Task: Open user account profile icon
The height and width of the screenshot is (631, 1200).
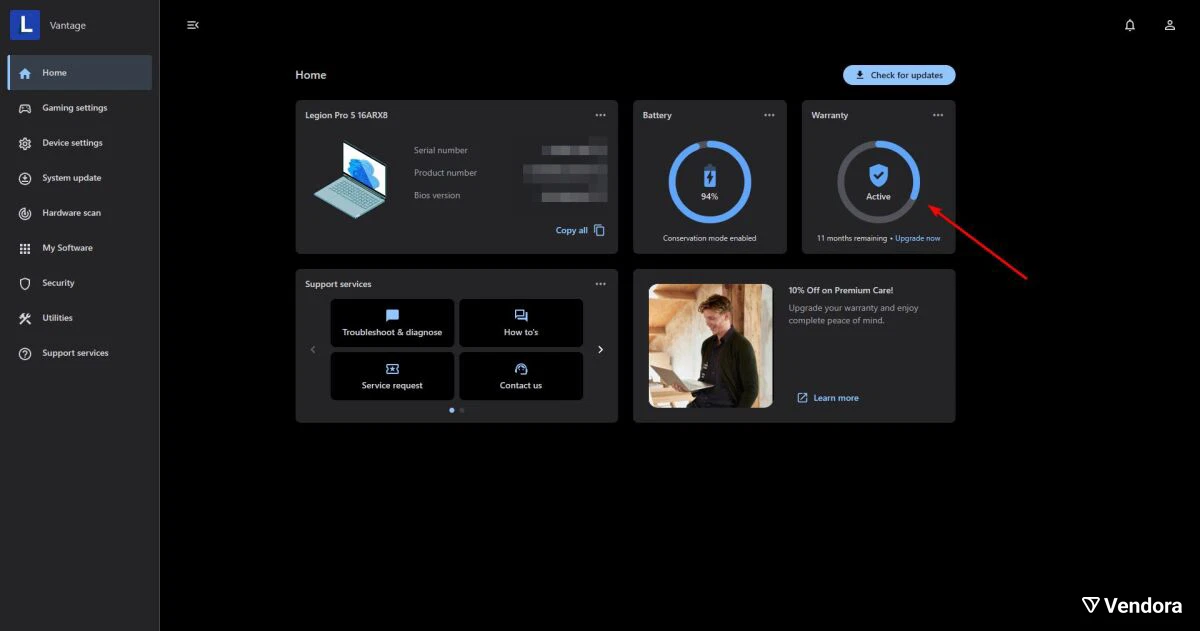Action: point(1170,25)
